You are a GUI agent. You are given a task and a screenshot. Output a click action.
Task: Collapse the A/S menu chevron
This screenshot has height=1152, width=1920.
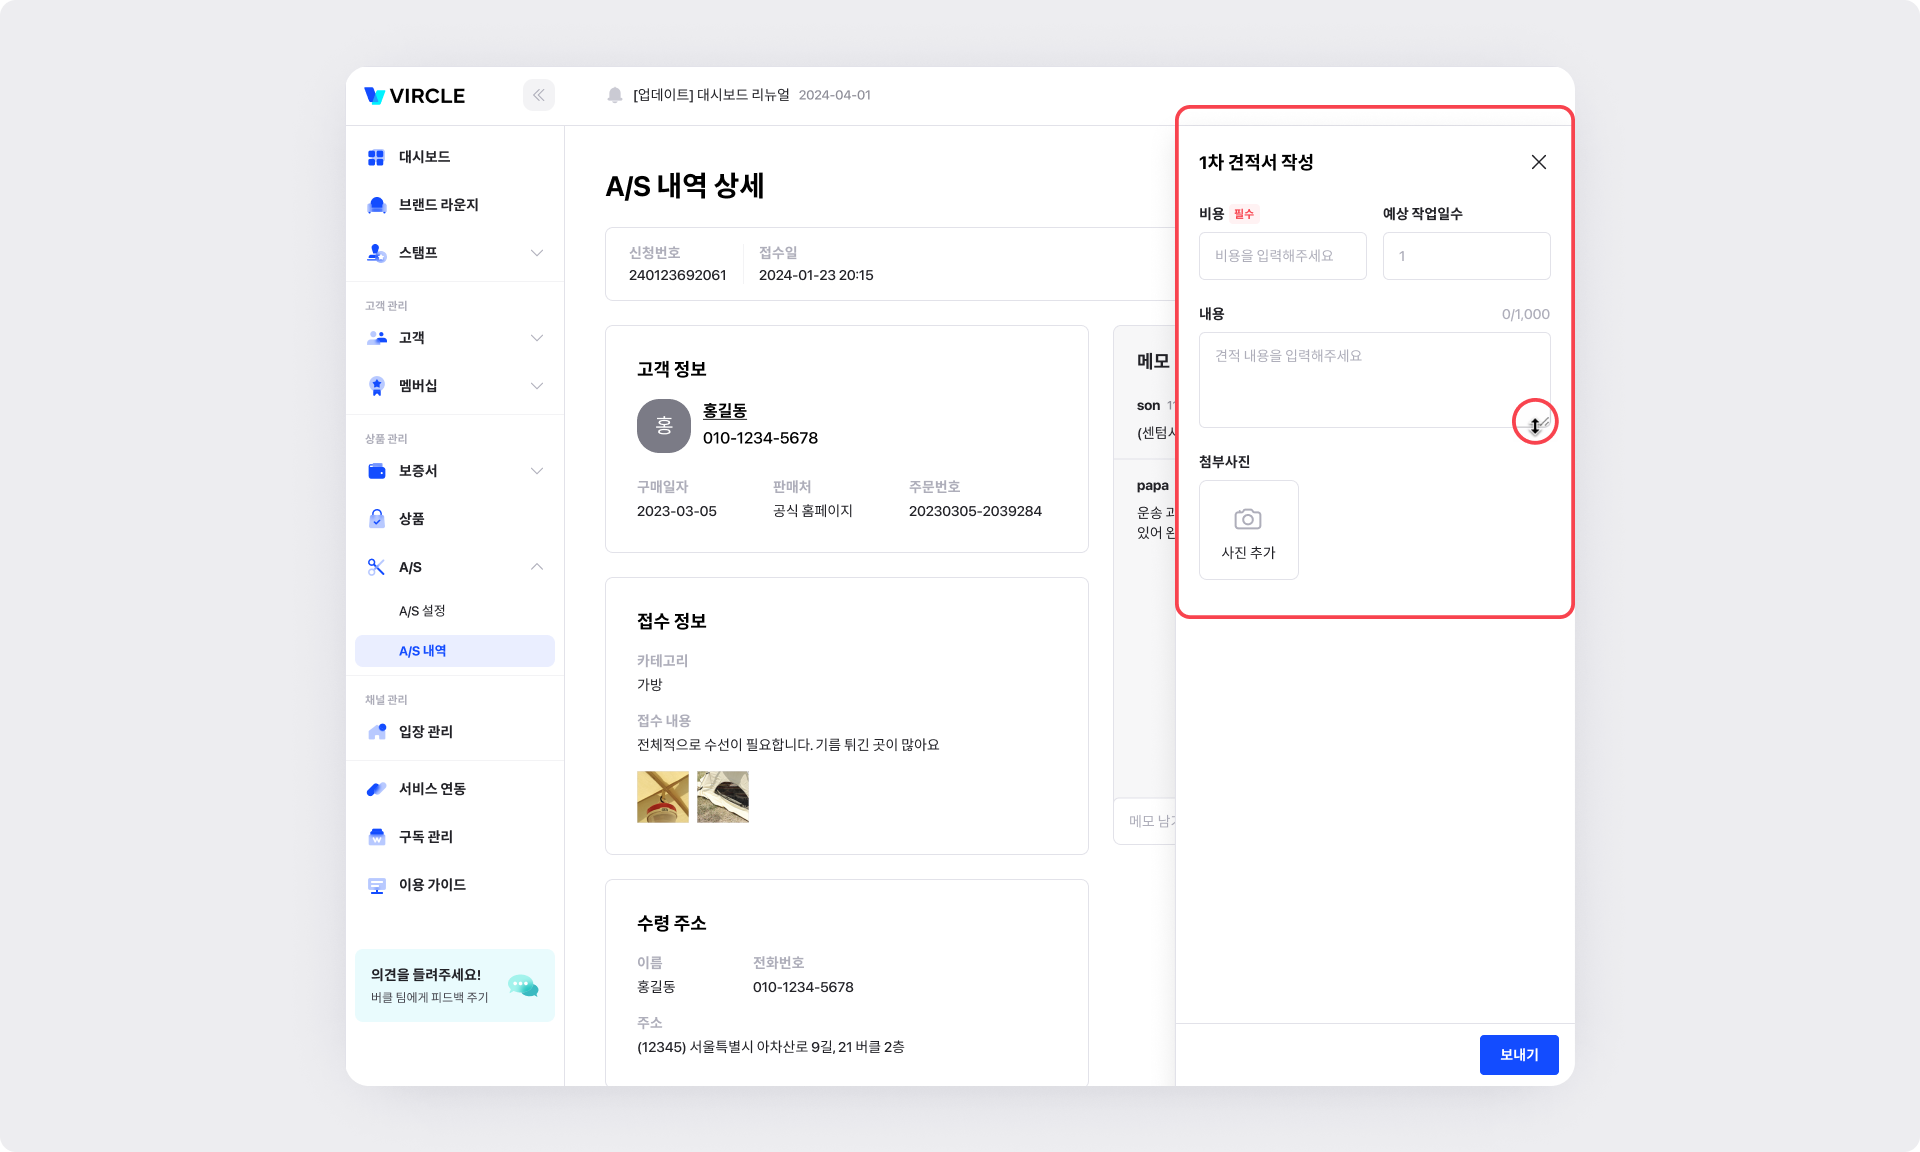click(x=537, y=567)
